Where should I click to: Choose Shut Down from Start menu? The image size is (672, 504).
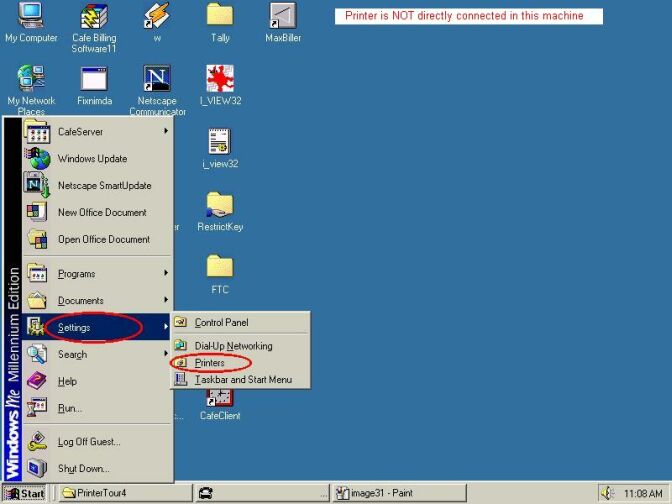pyautogui.click(x=84, y=468)
